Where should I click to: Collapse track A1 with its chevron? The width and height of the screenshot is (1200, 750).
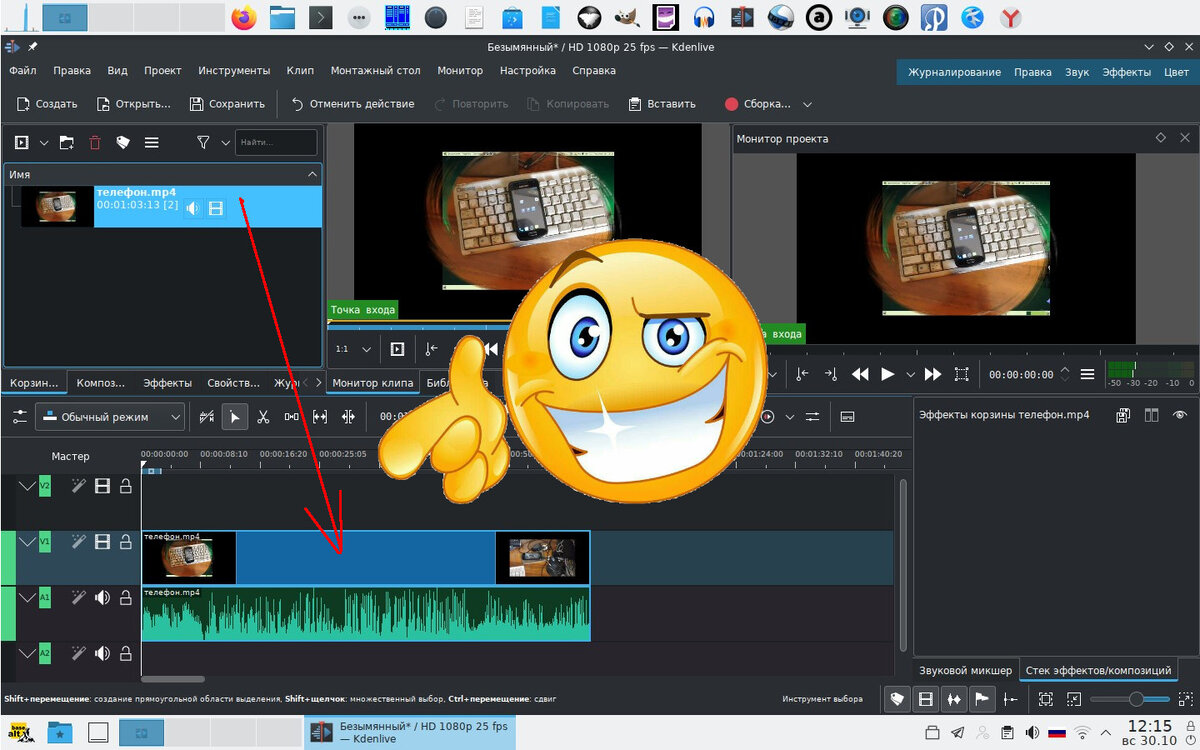pyautogui.click(x=27, y=598)
